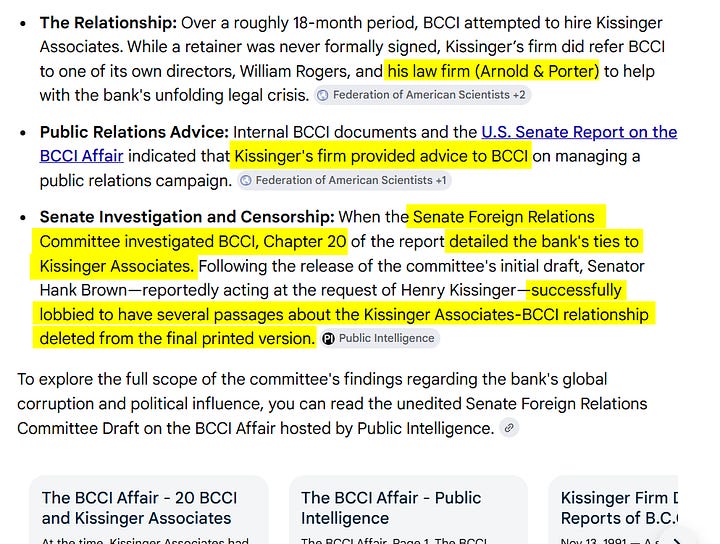720x544 pixels.
Task: Click bold heading Senate Investigation and Censorship:
Action: point(187,217)
